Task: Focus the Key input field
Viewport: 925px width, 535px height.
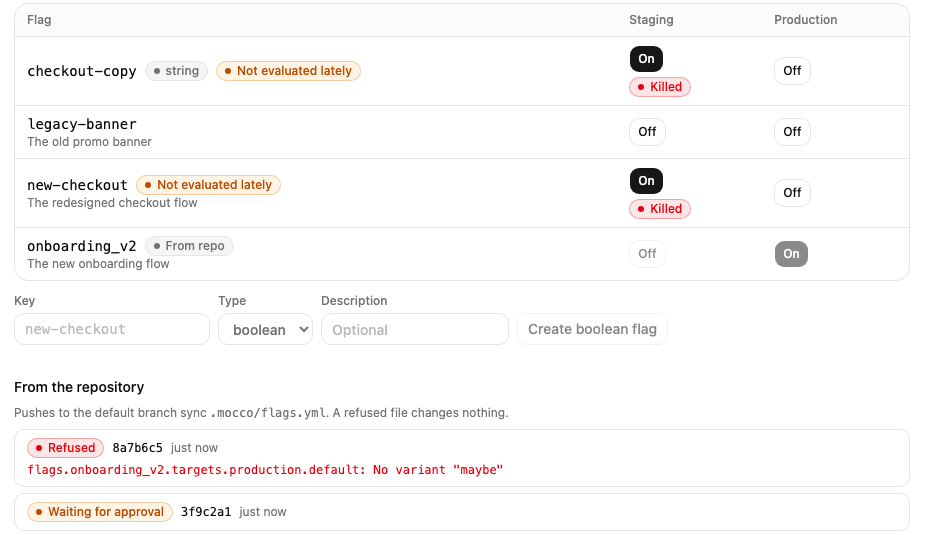Action: (112, 329)
